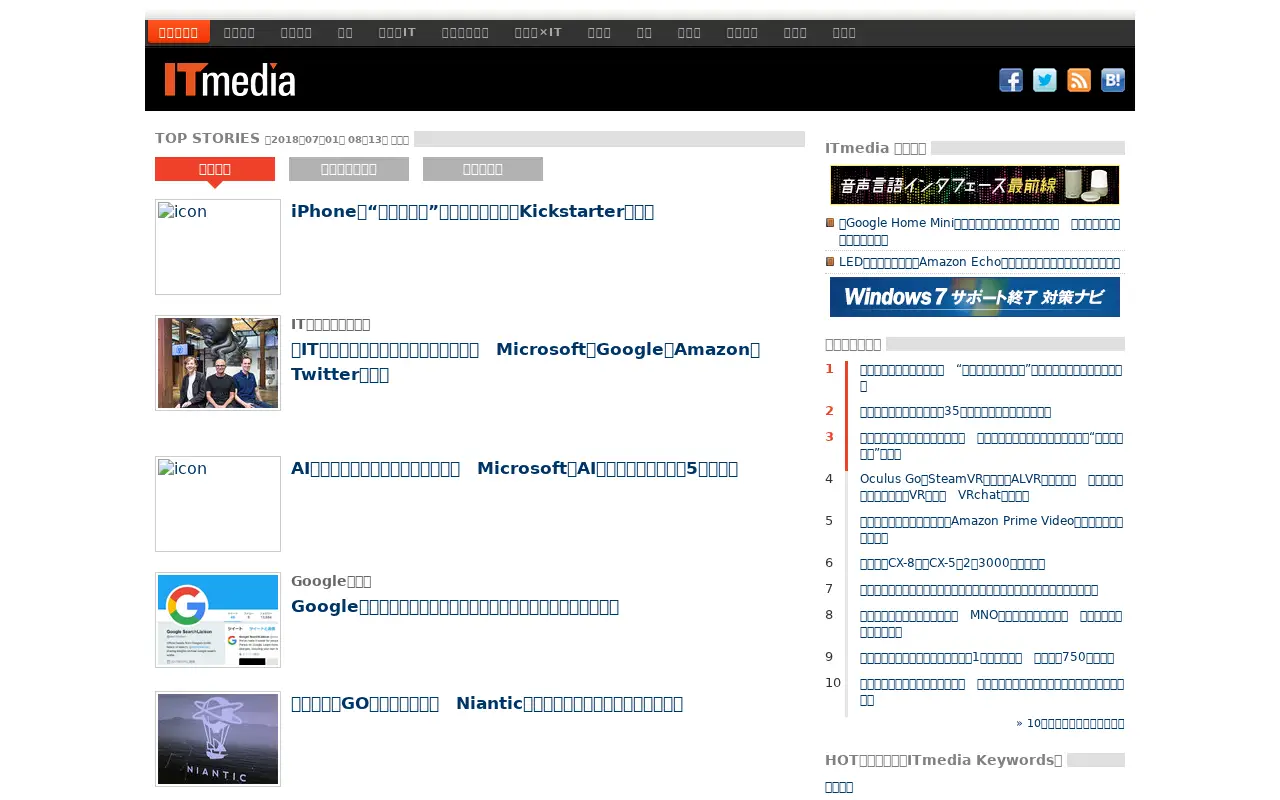The width and height of the screenshot is (1280, 800).
Task: Open the number 3 ranked article
Action: point(991,446)
